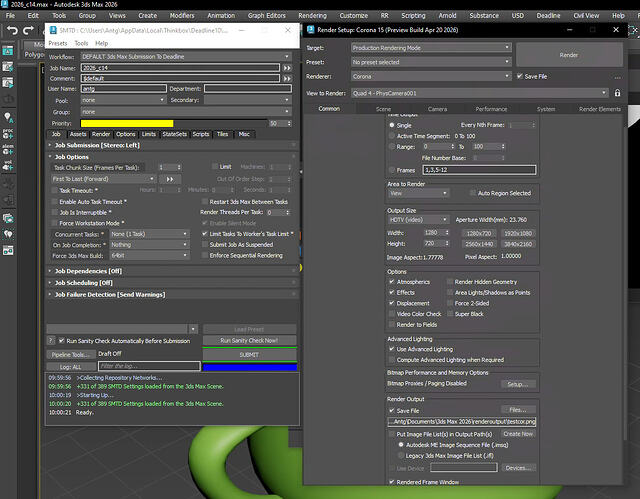Switch to the Assets tab in SMTD
Viewport: 640px width, 499px height.
(78, 134)
